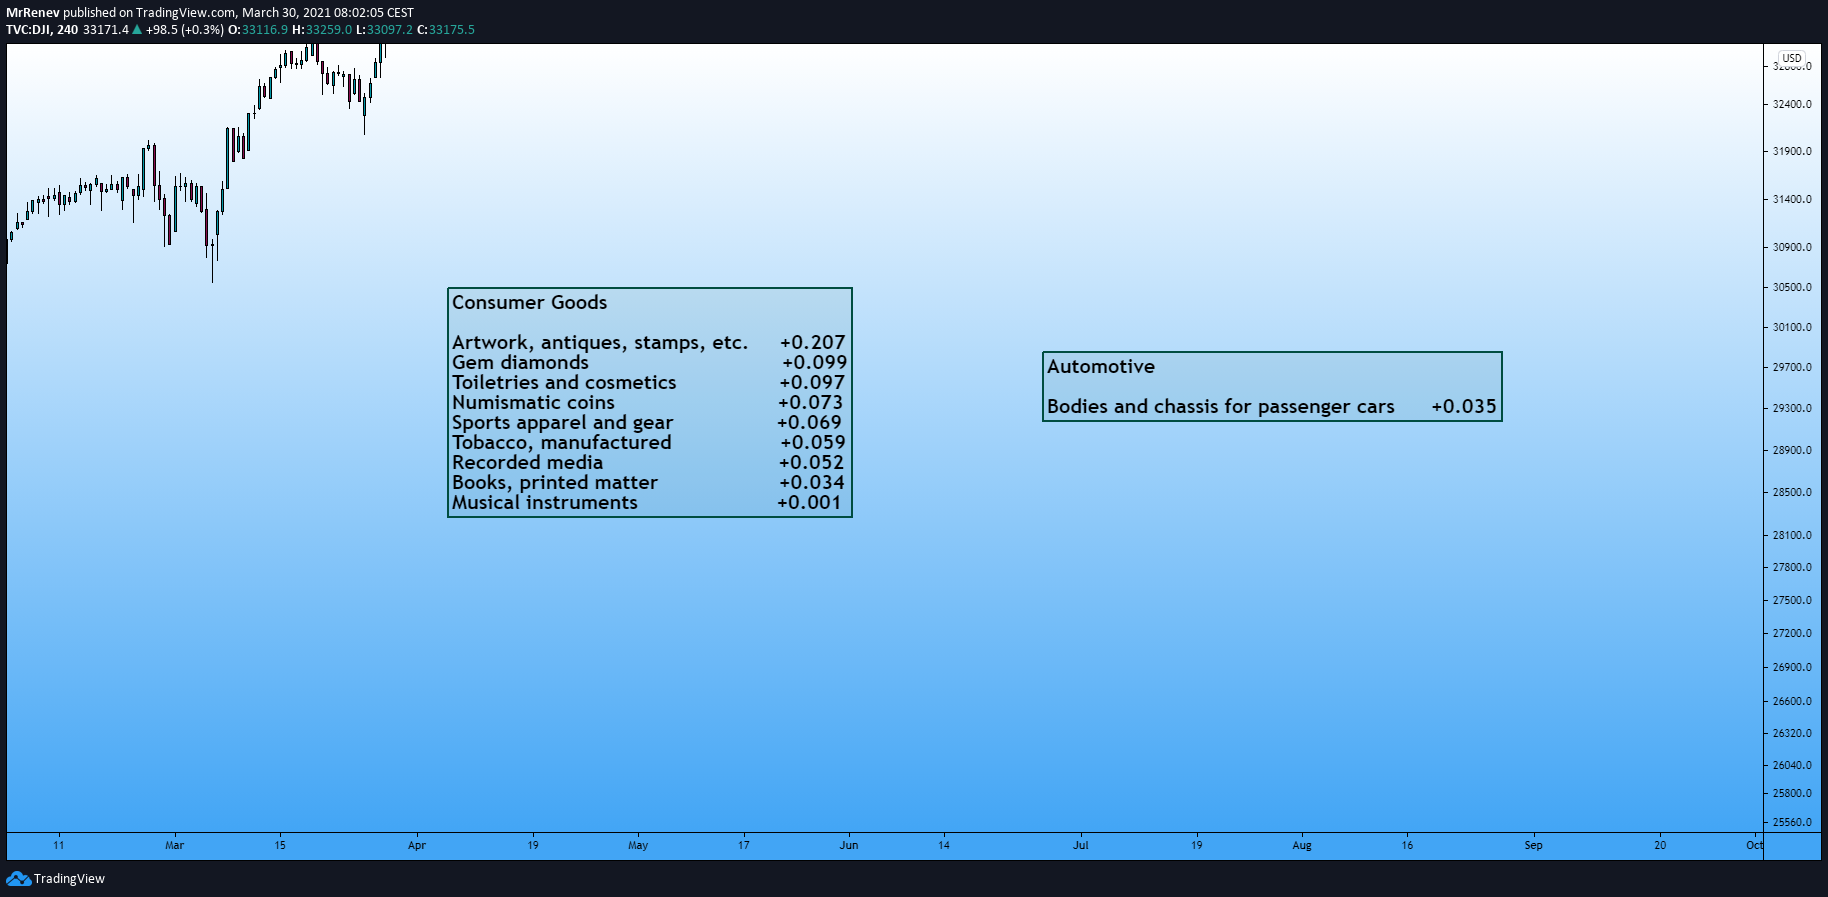This screenshot has width=1828, height=897.
Task: Click the 33171.4 last price value
Action: click(x=106, y=30)
